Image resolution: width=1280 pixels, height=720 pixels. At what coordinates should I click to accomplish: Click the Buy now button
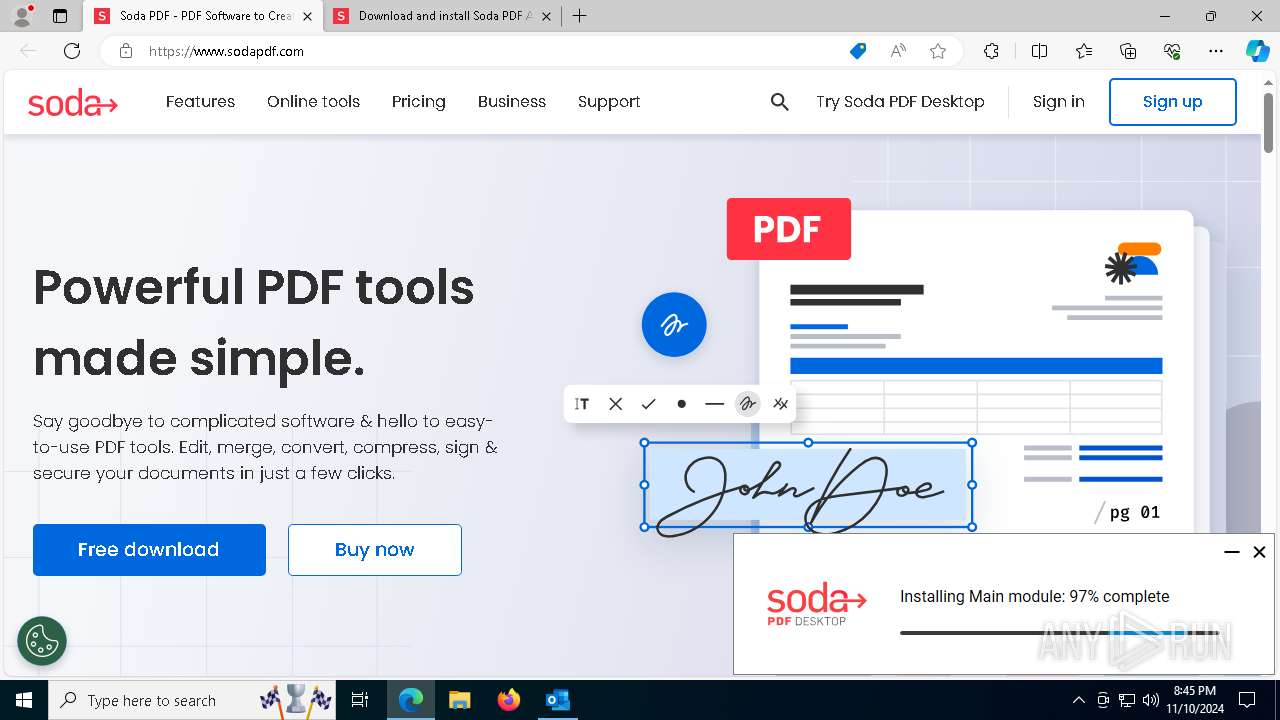[x=375, y=550]
